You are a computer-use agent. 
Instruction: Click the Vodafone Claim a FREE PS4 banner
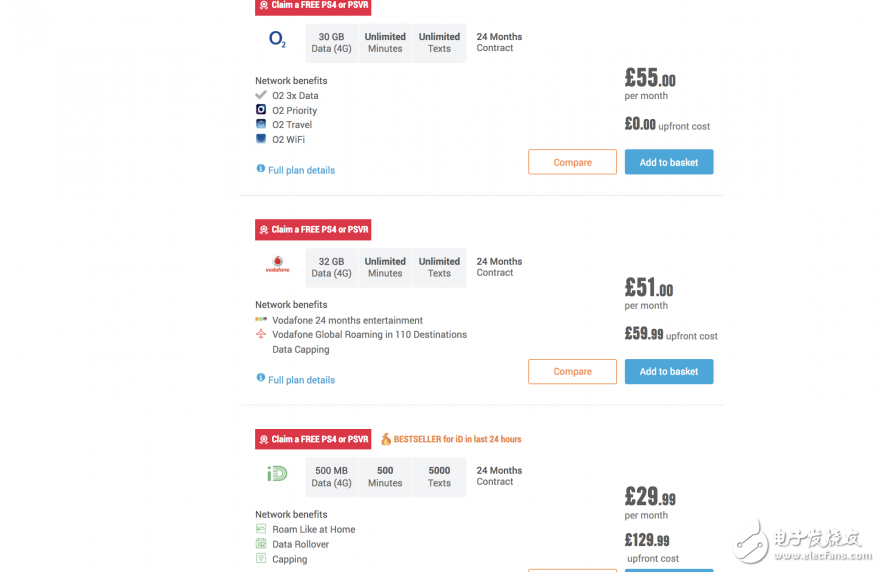pos(313,229)
